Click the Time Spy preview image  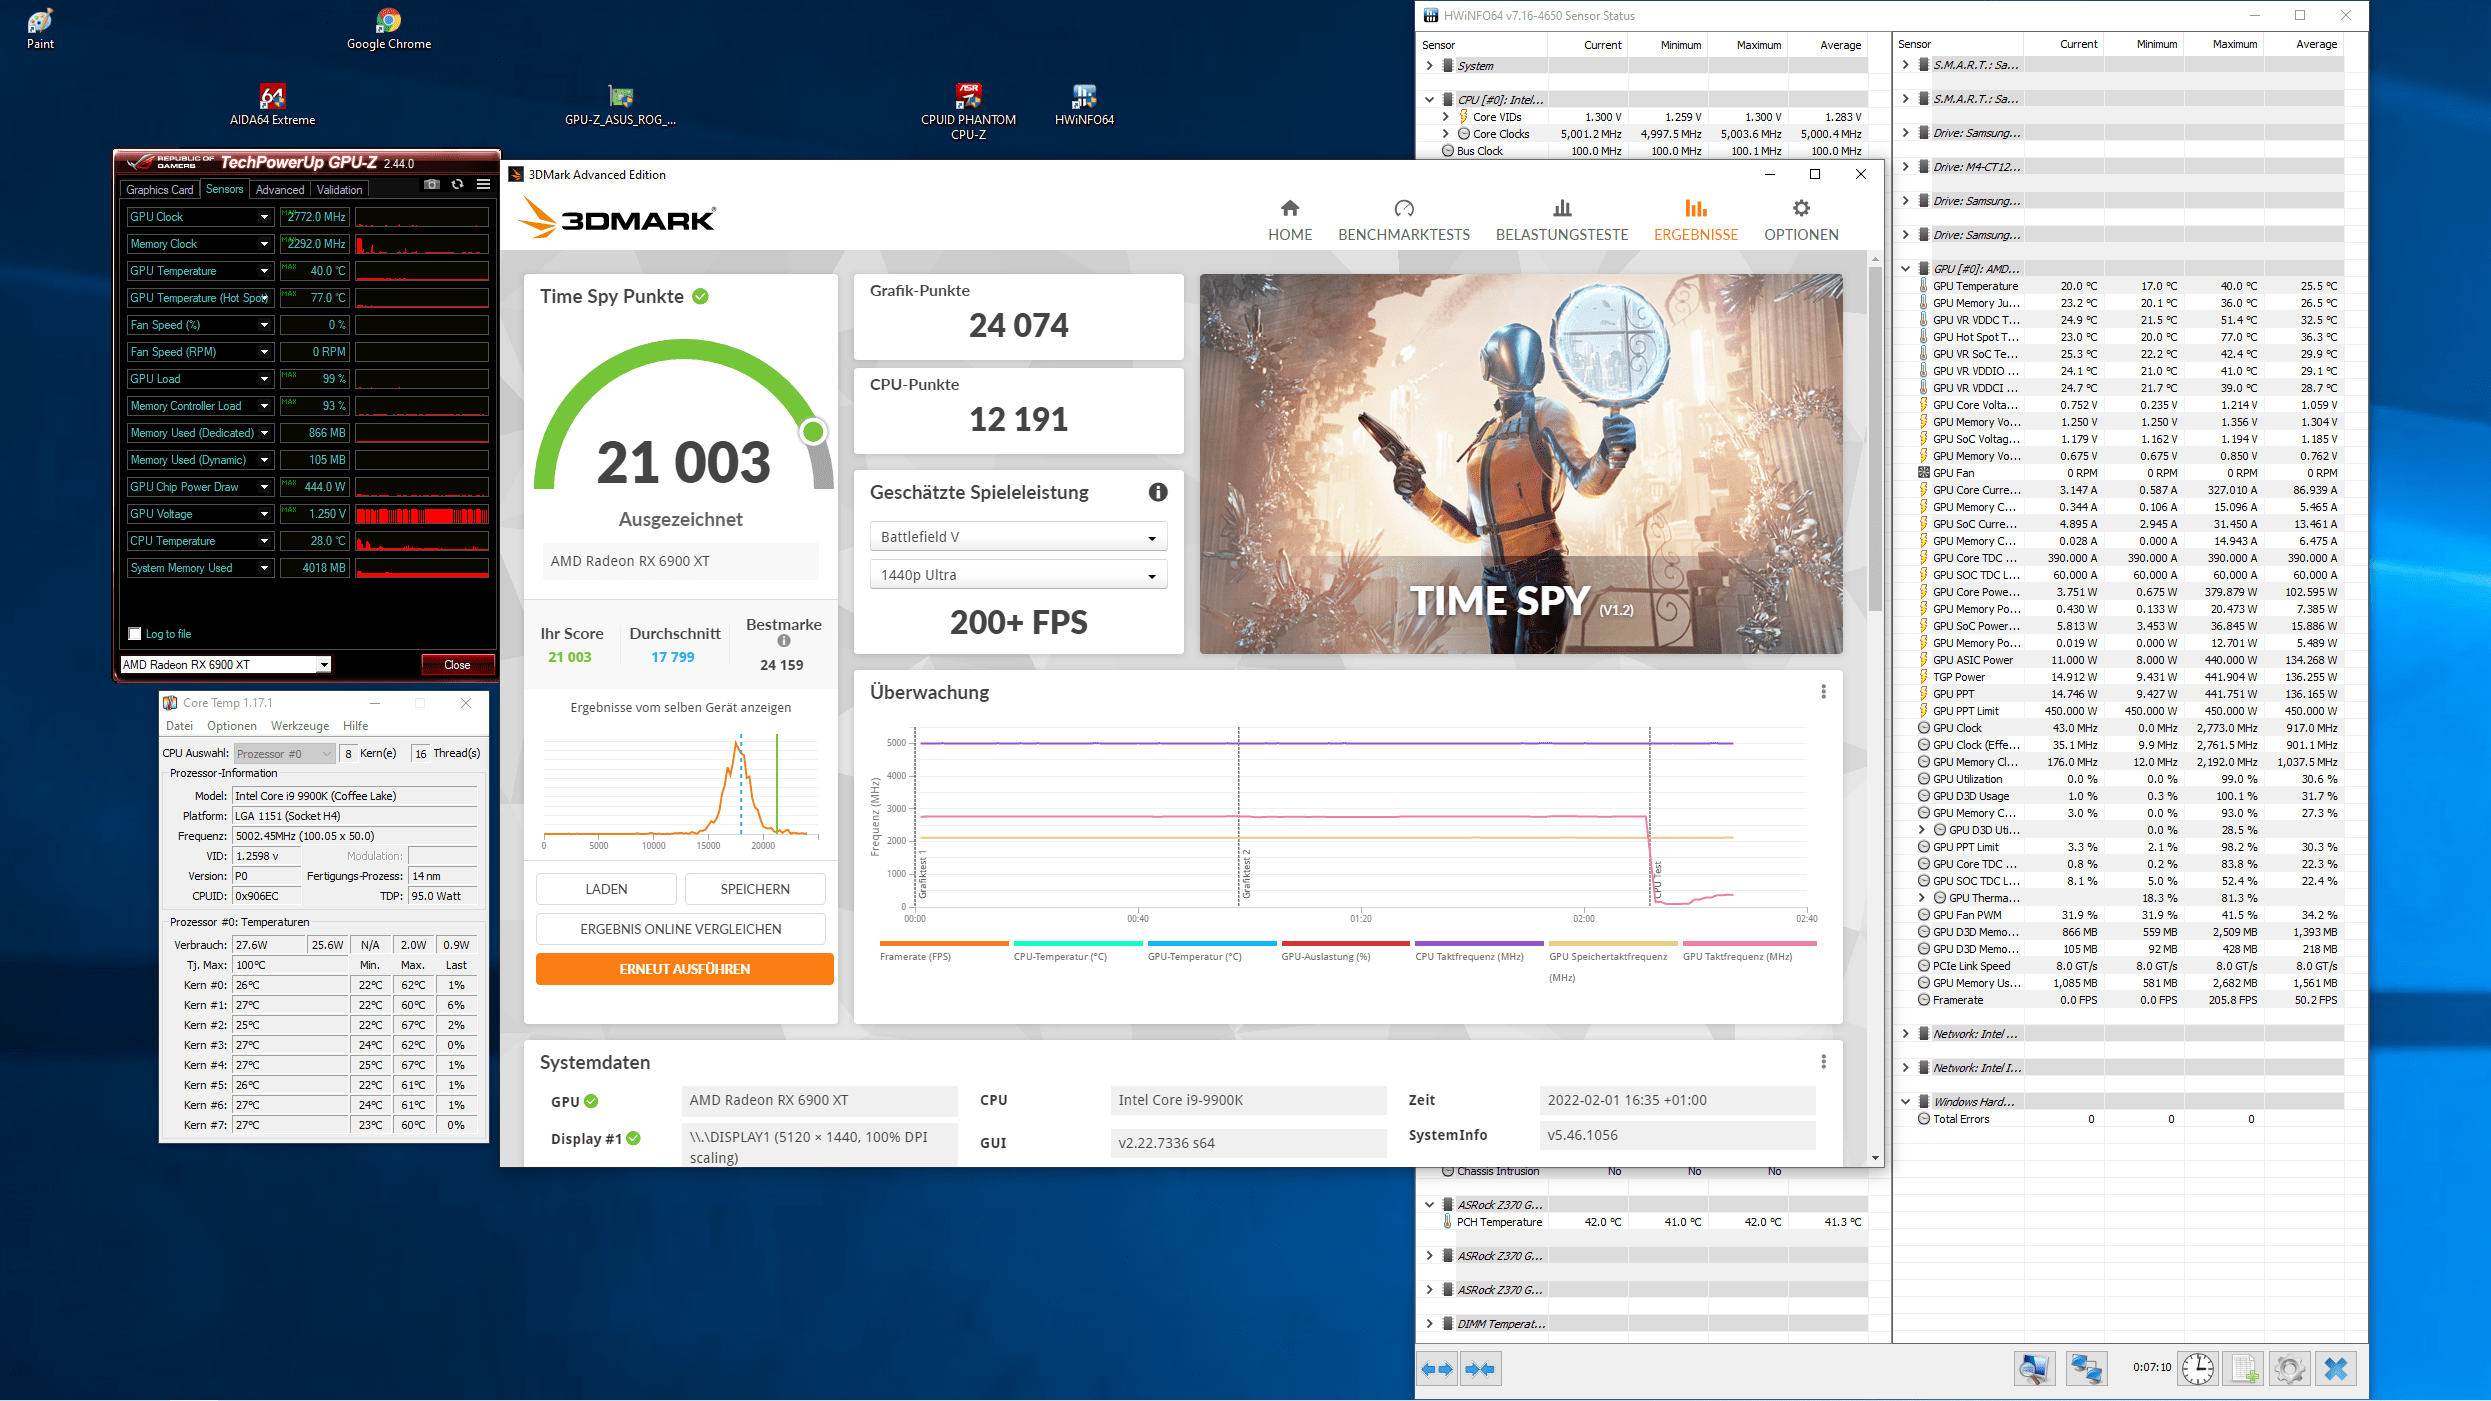click(1521, 464)
